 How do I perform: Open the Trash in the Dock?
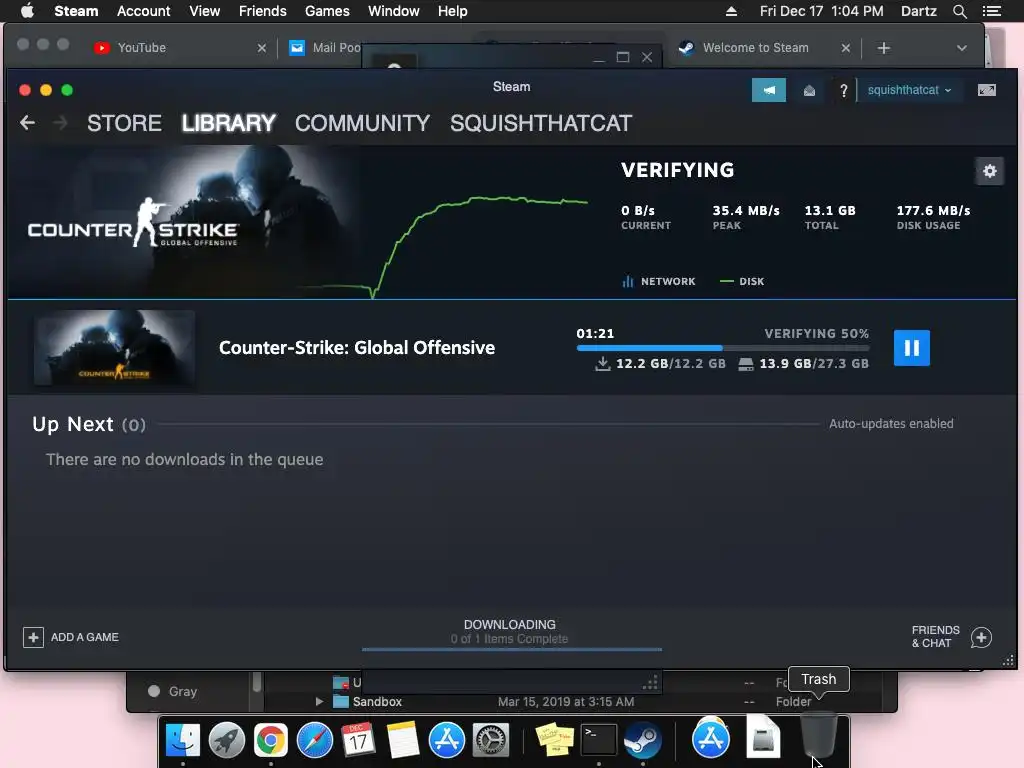point(819,737)
